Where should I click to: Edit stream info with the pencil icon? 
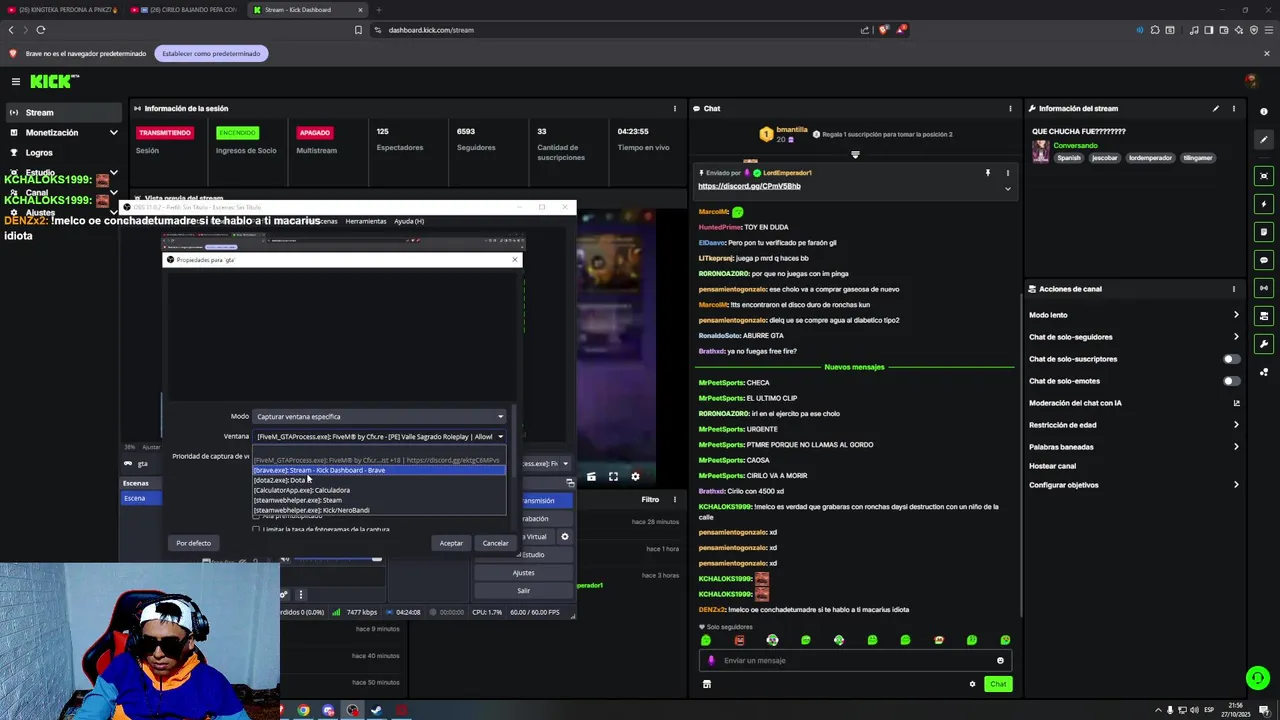[x=1216, y=108]
